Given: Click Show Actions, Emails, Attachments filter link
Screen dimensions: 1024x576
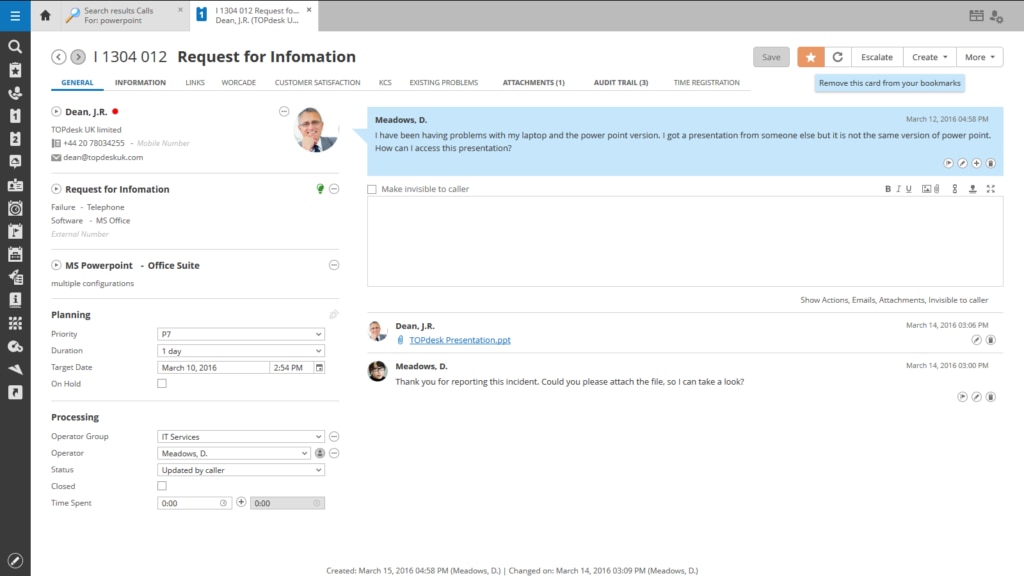Looking at the screenshot, I should (894, 300).
